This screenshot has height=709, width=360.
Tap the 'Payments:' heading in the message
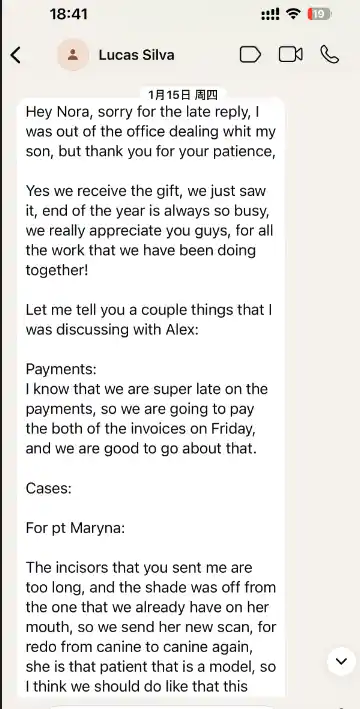click(x=61, y=369)
